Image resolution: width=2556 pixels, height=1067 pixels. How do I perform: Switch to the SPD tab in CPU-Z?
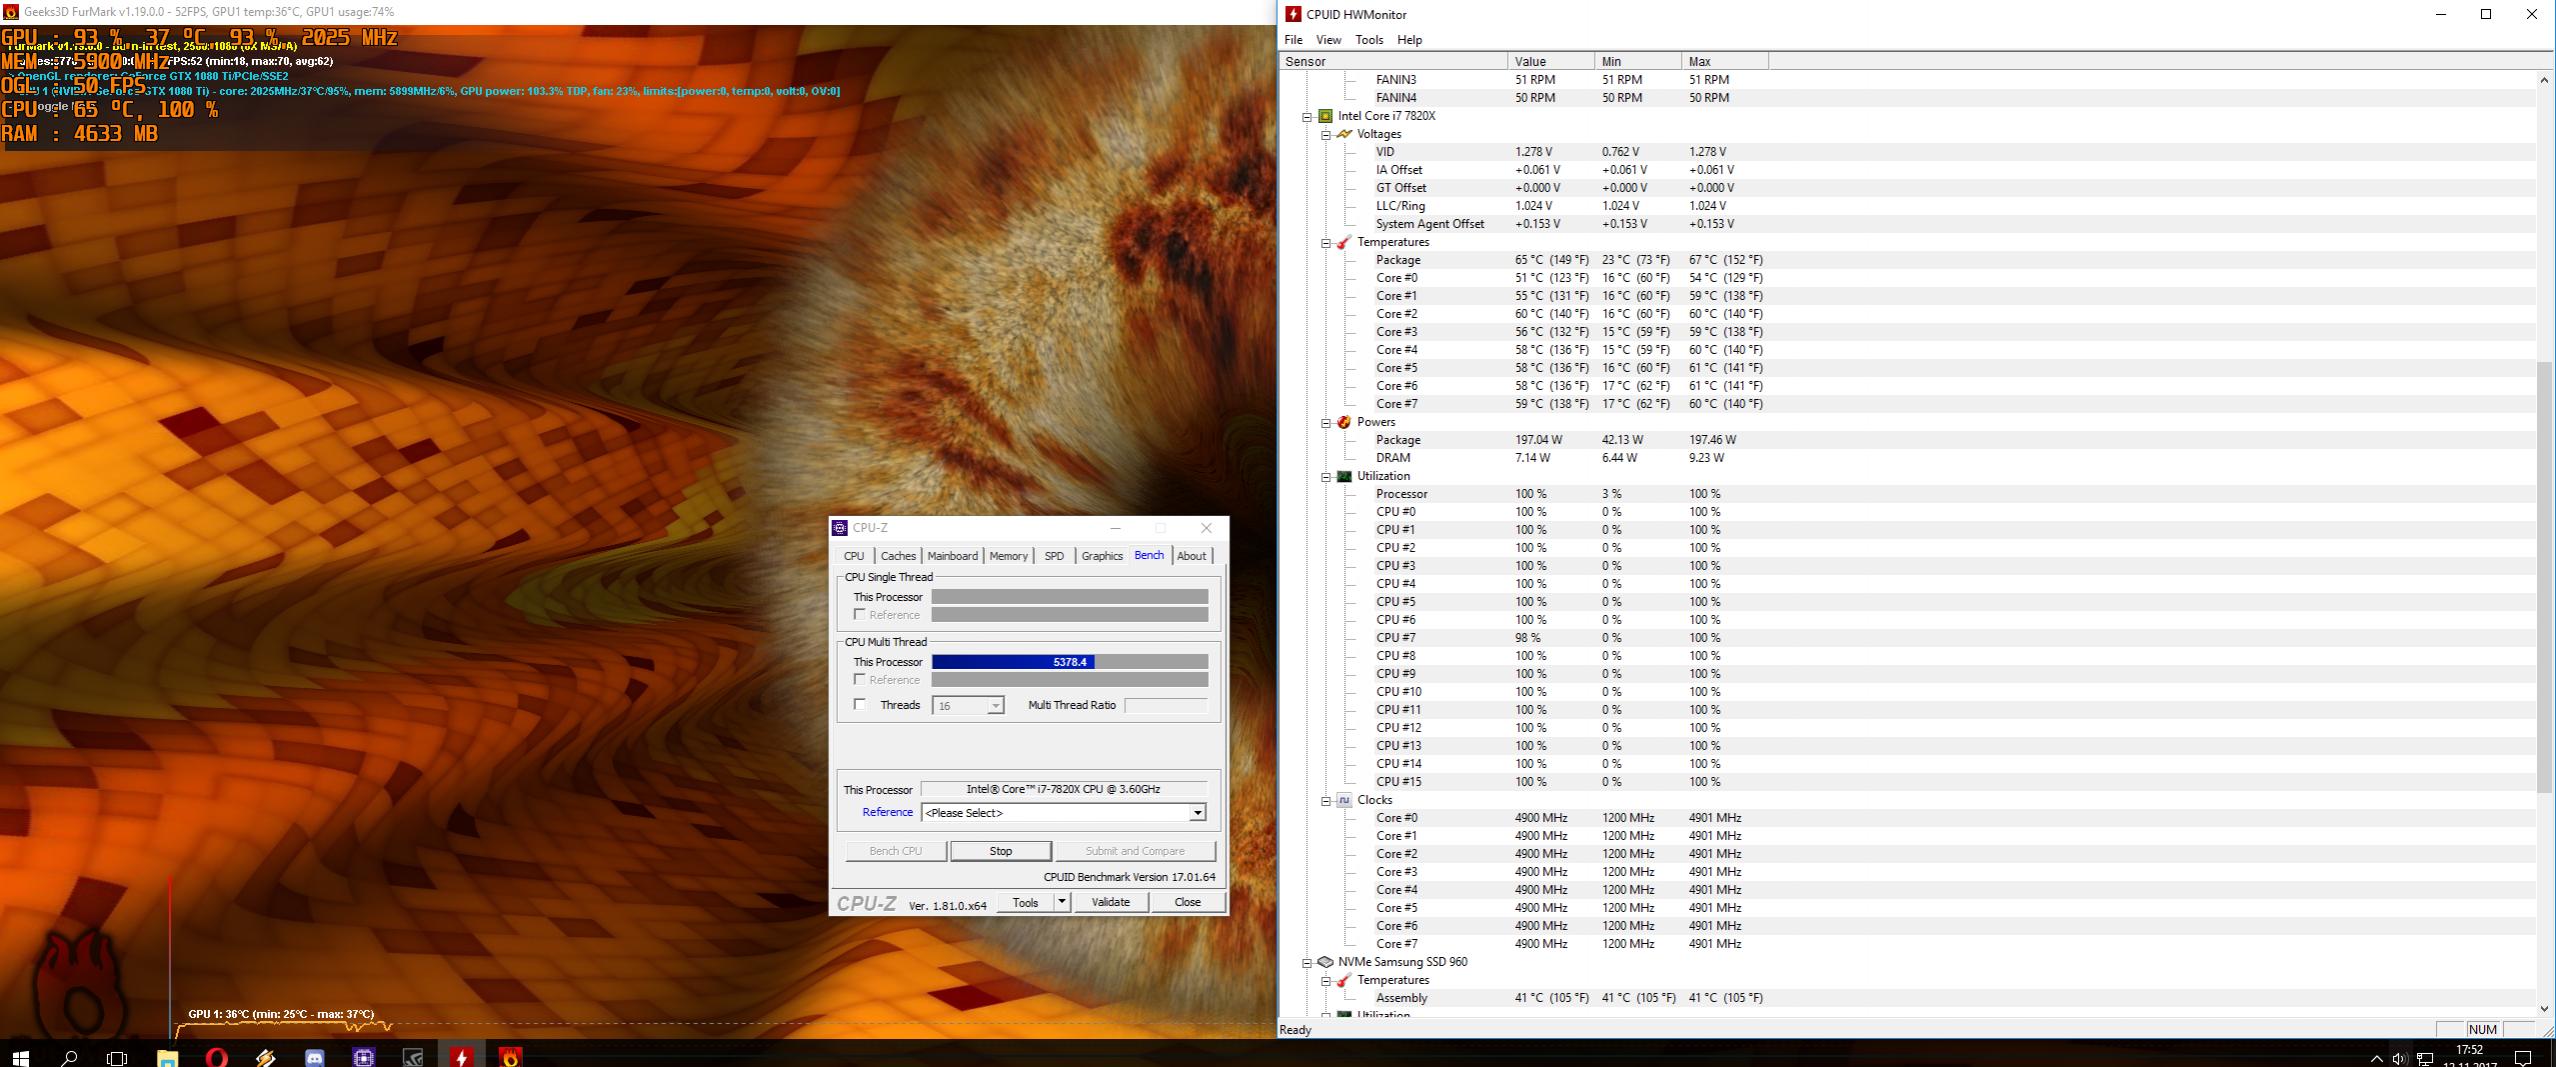1054,556
